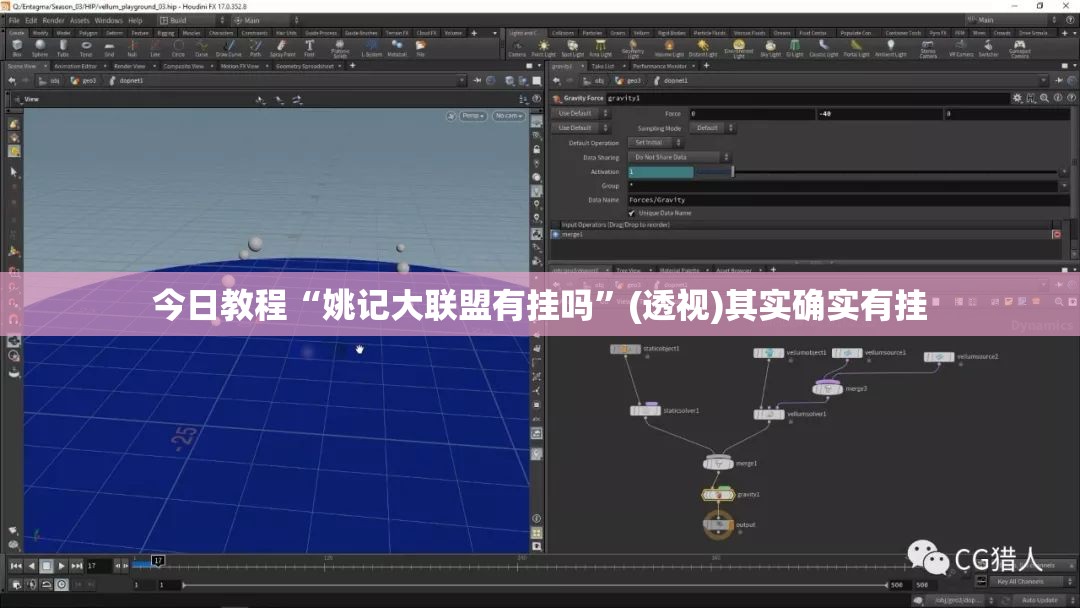Toggle the Unique Data Name checkbox
This screenshot has width=1080, height=608.
pyautogui.click(x=632, y=213)
